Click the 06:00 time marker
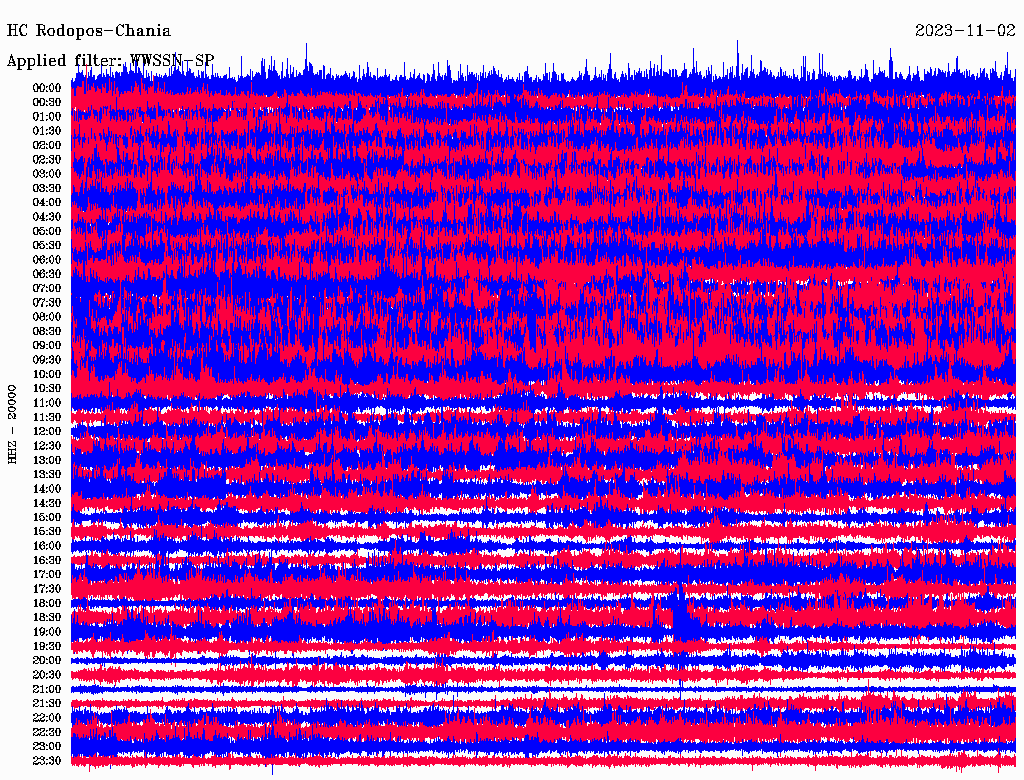Screen dimensions: 1024x780 (47, 260)
